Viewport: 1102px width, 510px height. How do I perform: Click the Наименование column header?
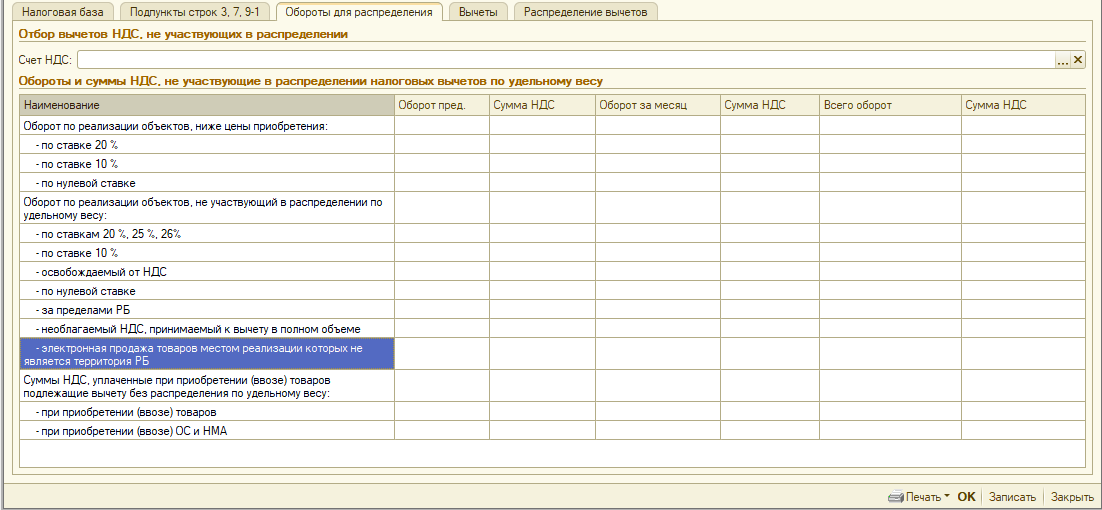pos(206,105)
